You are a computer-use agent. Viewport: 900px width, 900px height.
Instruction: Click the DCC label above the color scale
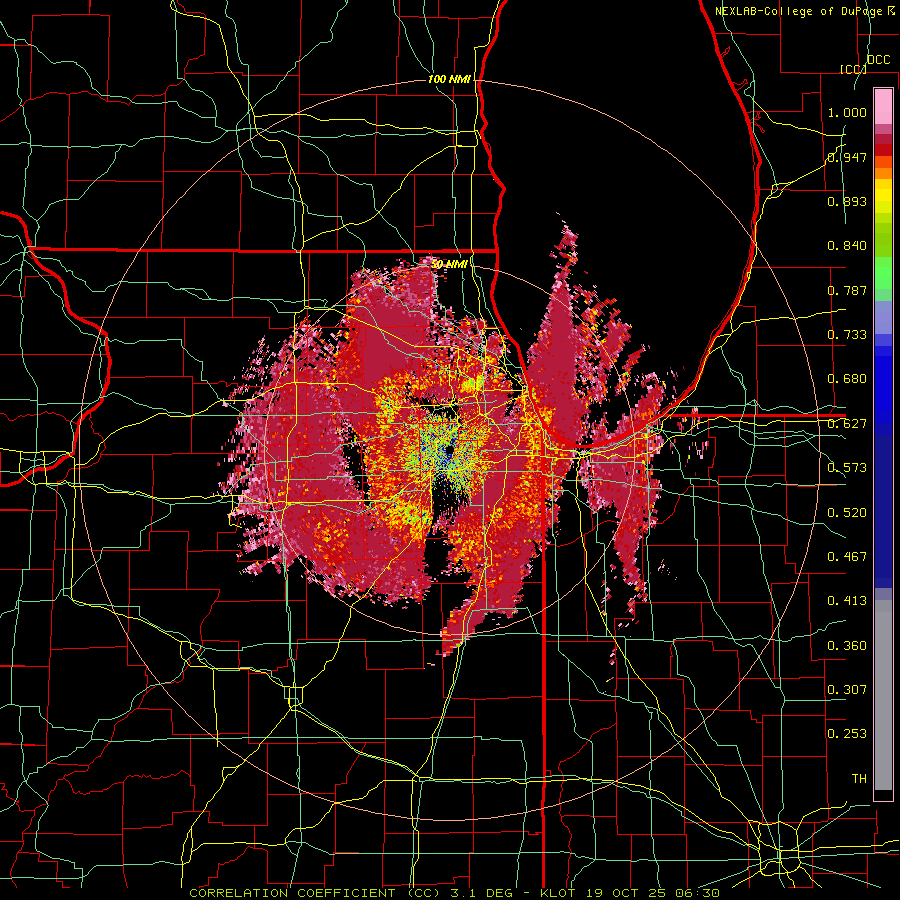pyautogui.click(x=878, y=60)
